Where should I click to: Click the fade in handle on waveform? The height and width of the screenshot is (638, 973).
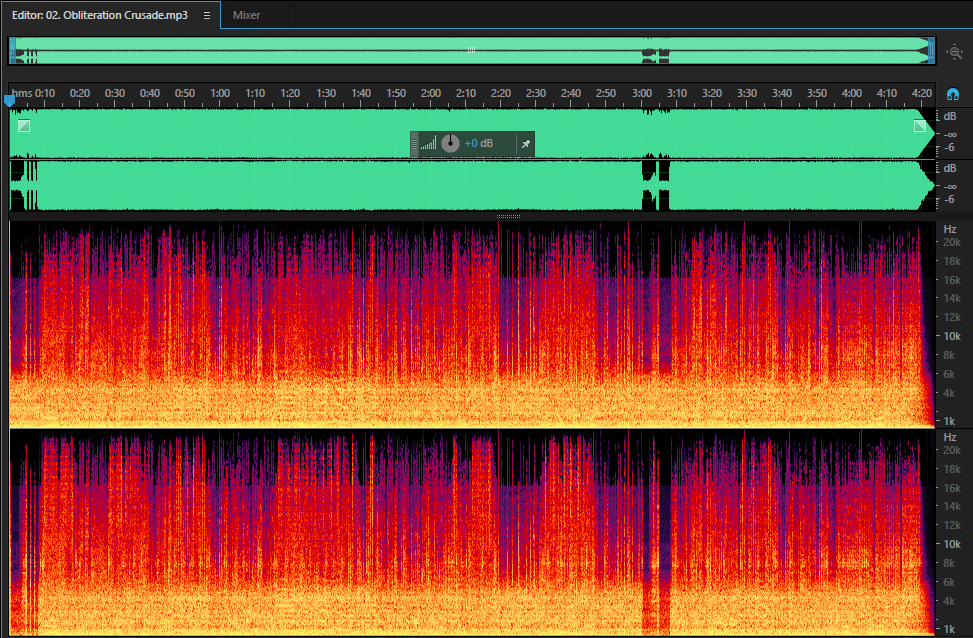point(24,125)
